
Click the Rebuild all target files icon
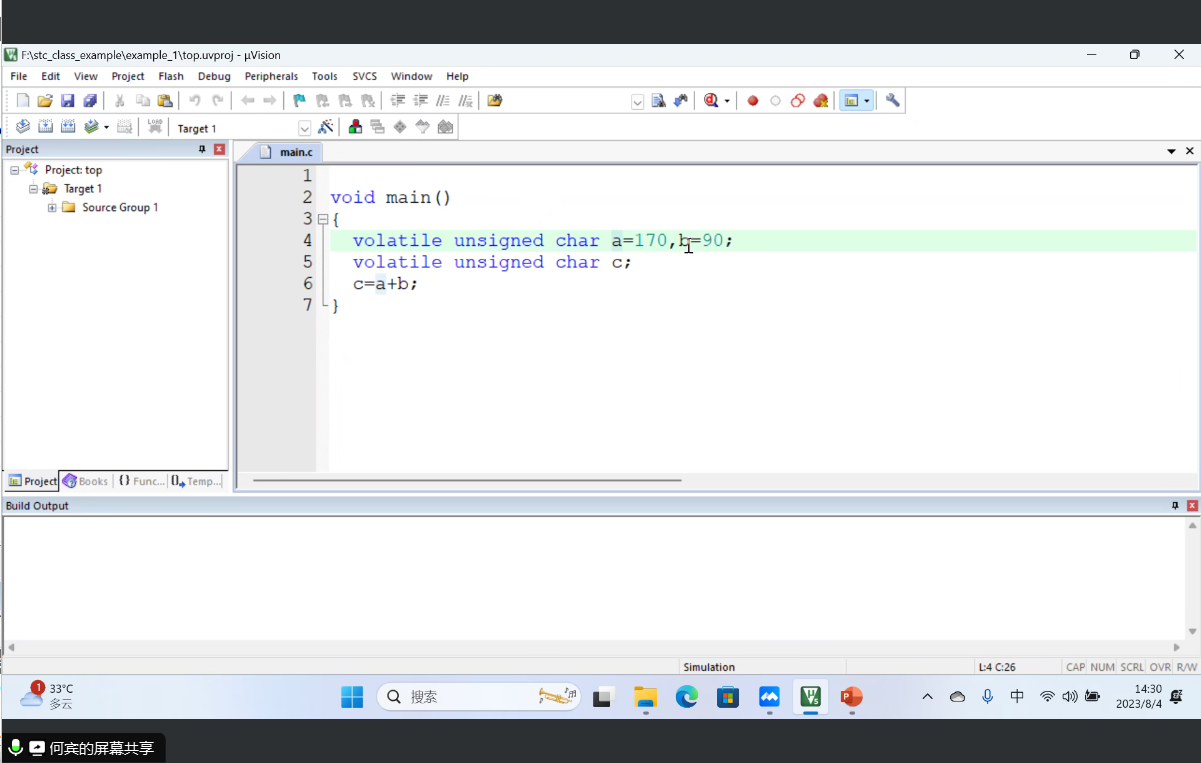click(68, 127)
